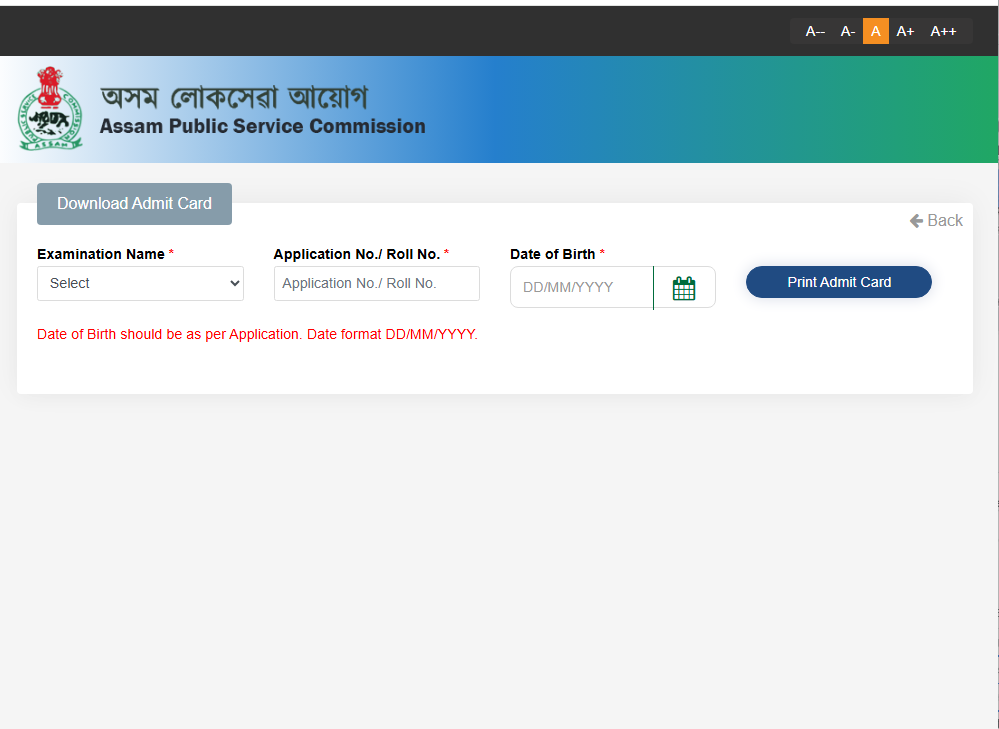Screen dimensions: 999x729
Task: Select largest font size A++
Action: tap(943, 31)
